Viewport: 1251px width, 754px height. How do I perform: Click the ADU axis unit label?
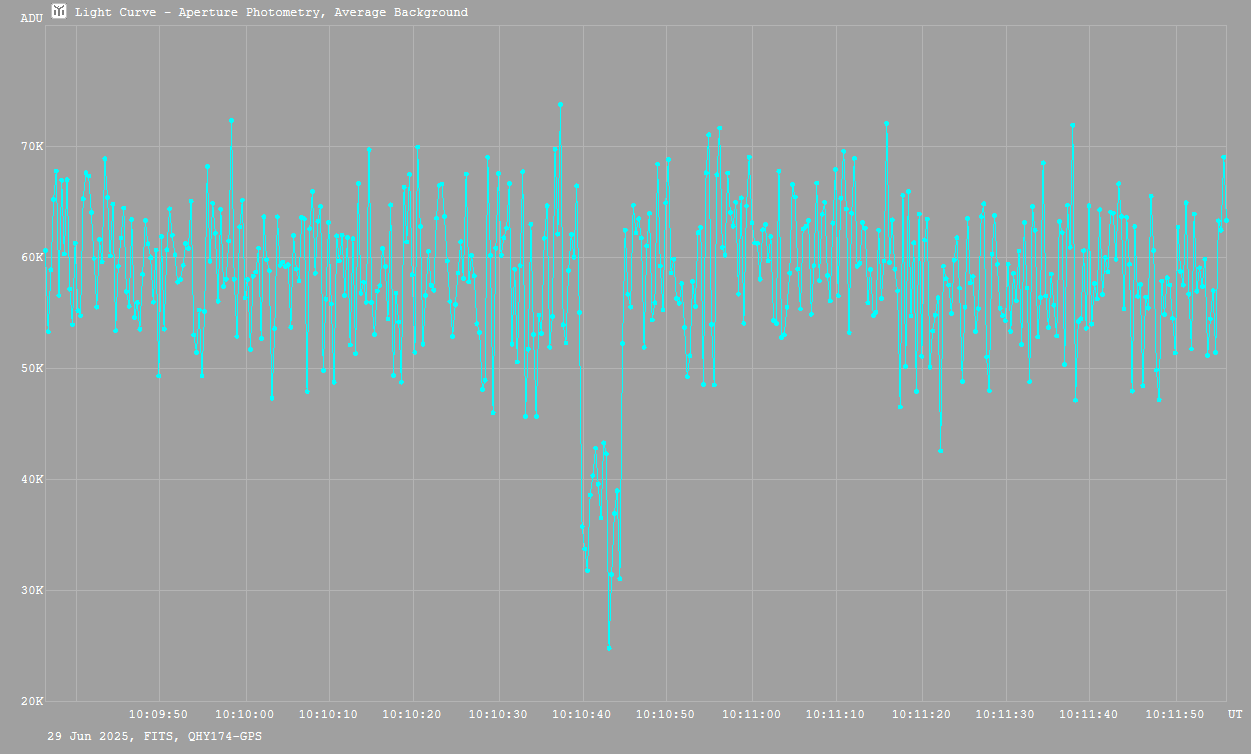pyautogui.click(x=32, y=18)
